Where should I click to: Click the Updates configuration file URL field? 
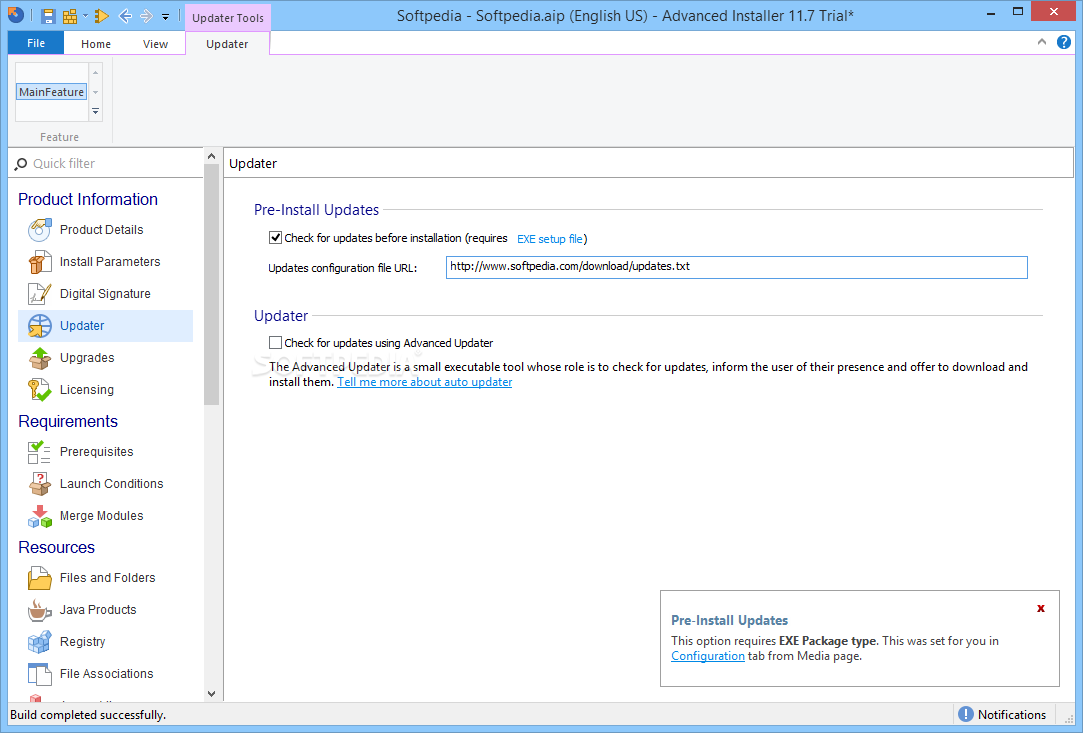coord(737,267)
